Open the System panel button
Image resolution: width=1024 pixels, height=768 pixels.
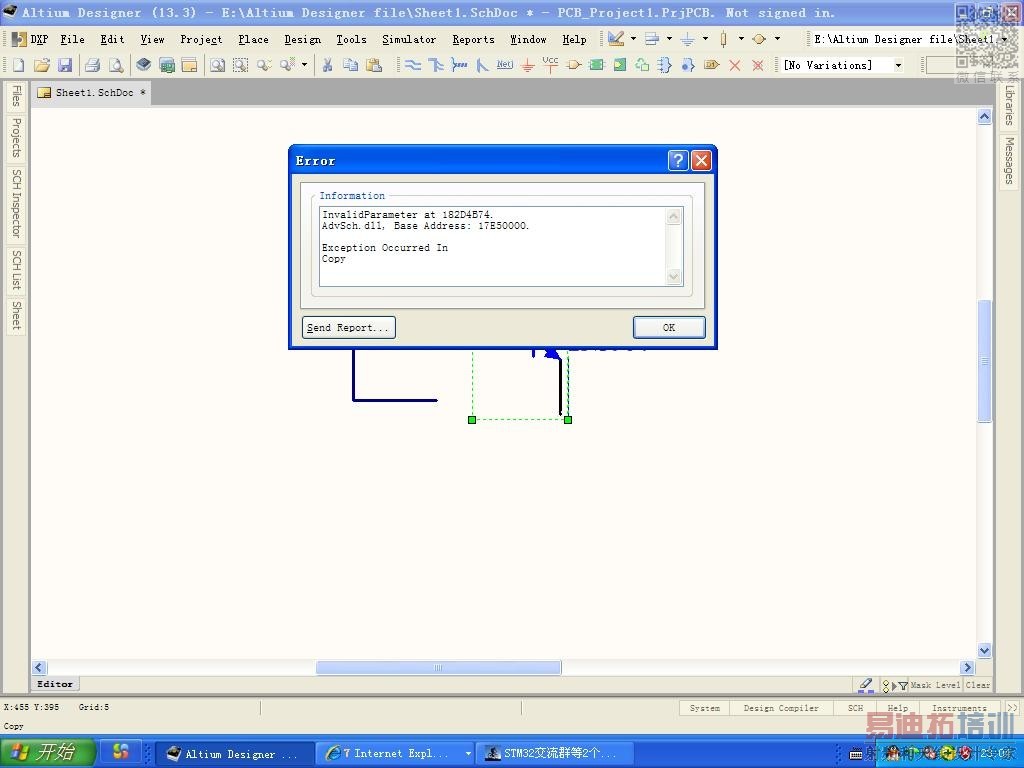pos(705,708)
